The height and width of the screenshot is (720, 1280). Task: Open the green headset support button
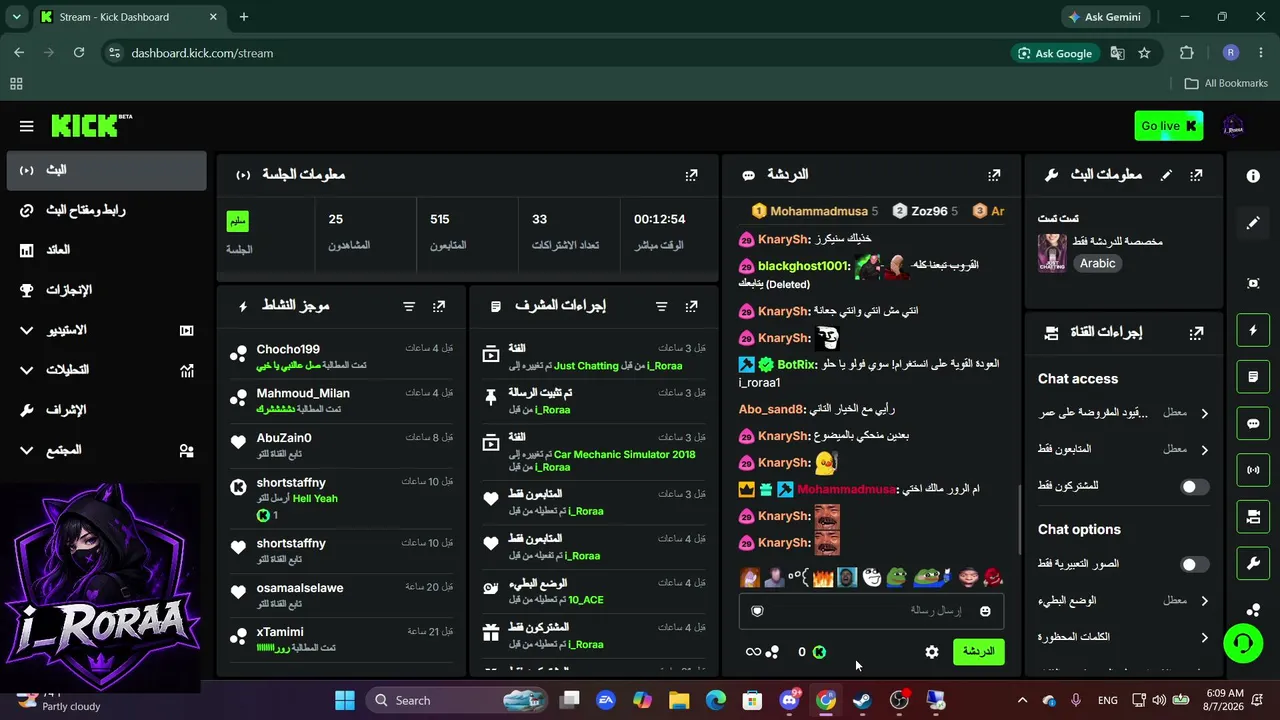click(1243, 642)
